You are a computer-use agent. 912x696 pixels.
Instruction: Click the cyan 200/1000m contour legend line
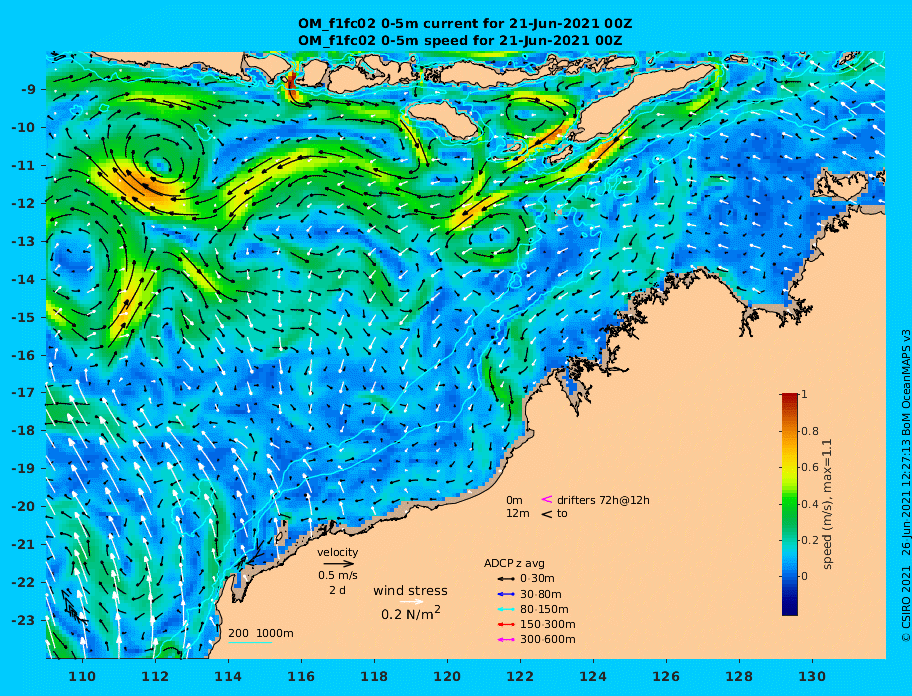[250, 643]
